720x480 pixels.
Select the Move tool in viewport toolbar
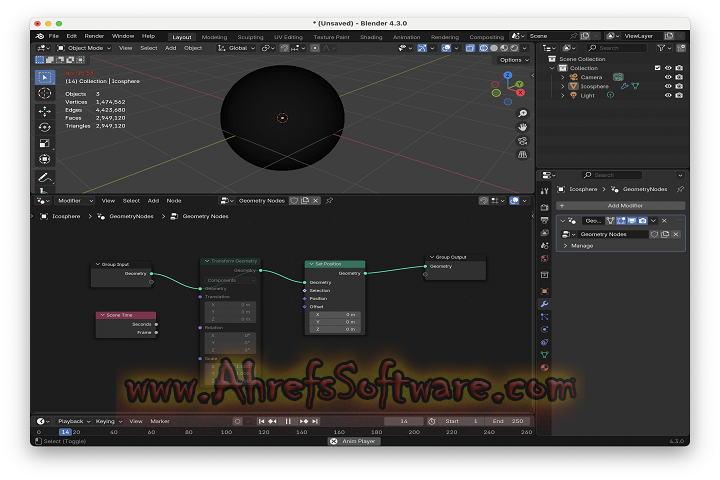(45, 111)
